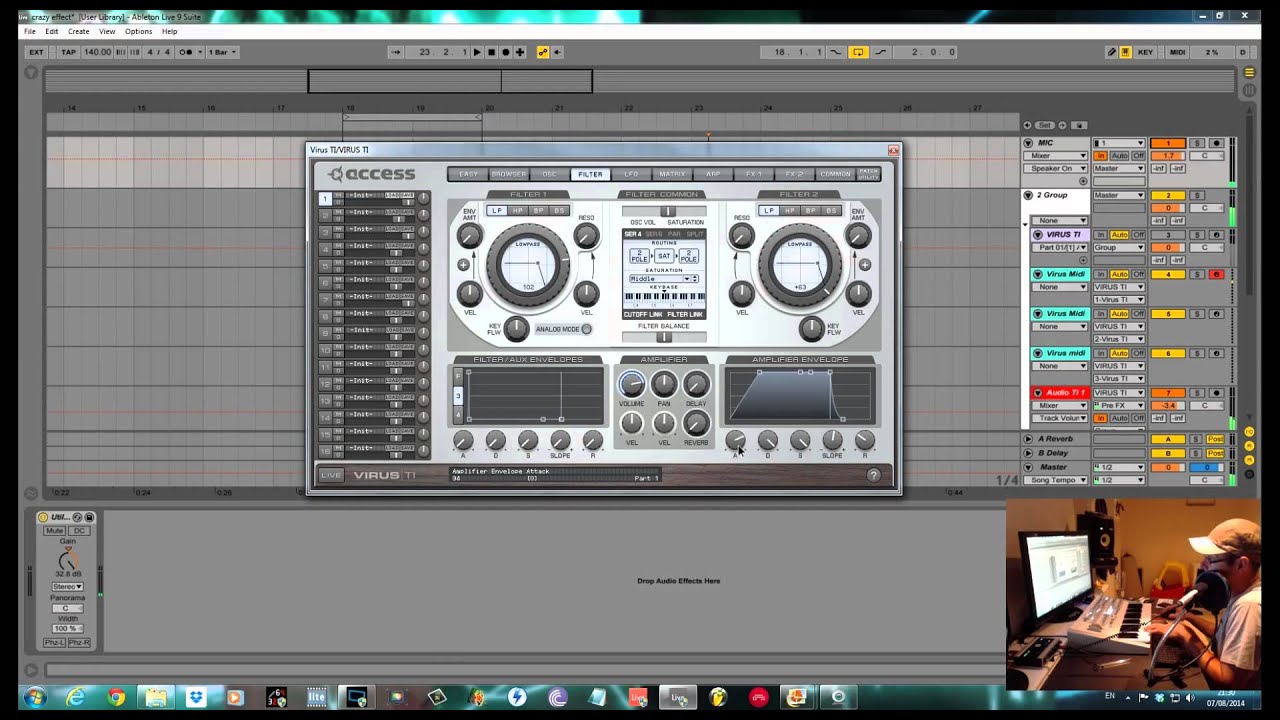Open the MIDI Map Mode switch
The height and width of the screenshot is (720, 1280).
[x=1177, y=52]
